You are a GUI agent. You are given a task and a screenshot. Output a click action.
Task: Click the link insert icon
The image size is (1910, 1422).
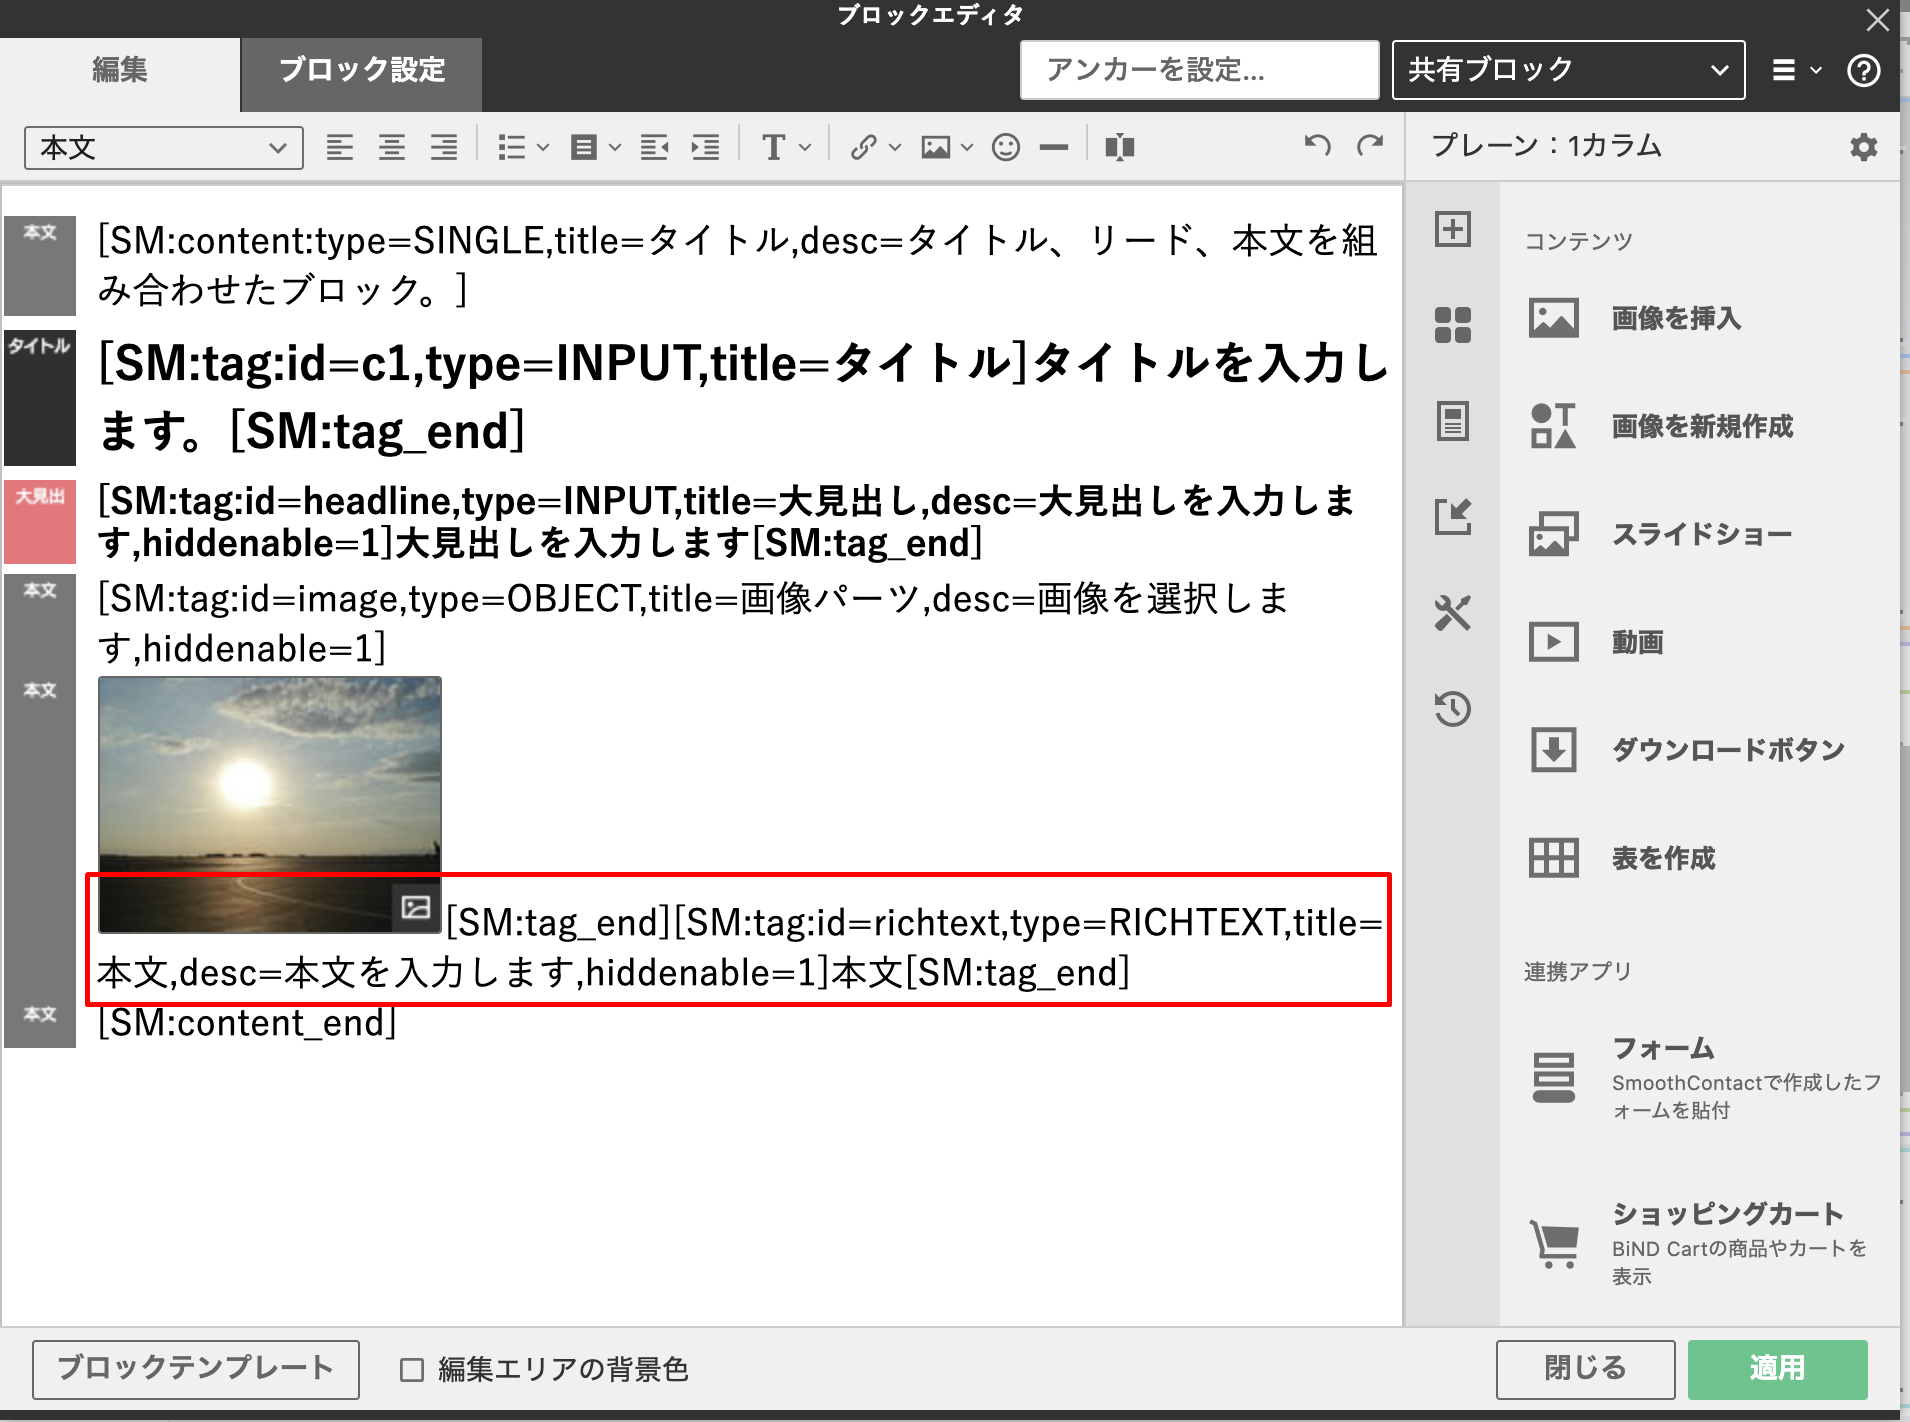[863, 148]
